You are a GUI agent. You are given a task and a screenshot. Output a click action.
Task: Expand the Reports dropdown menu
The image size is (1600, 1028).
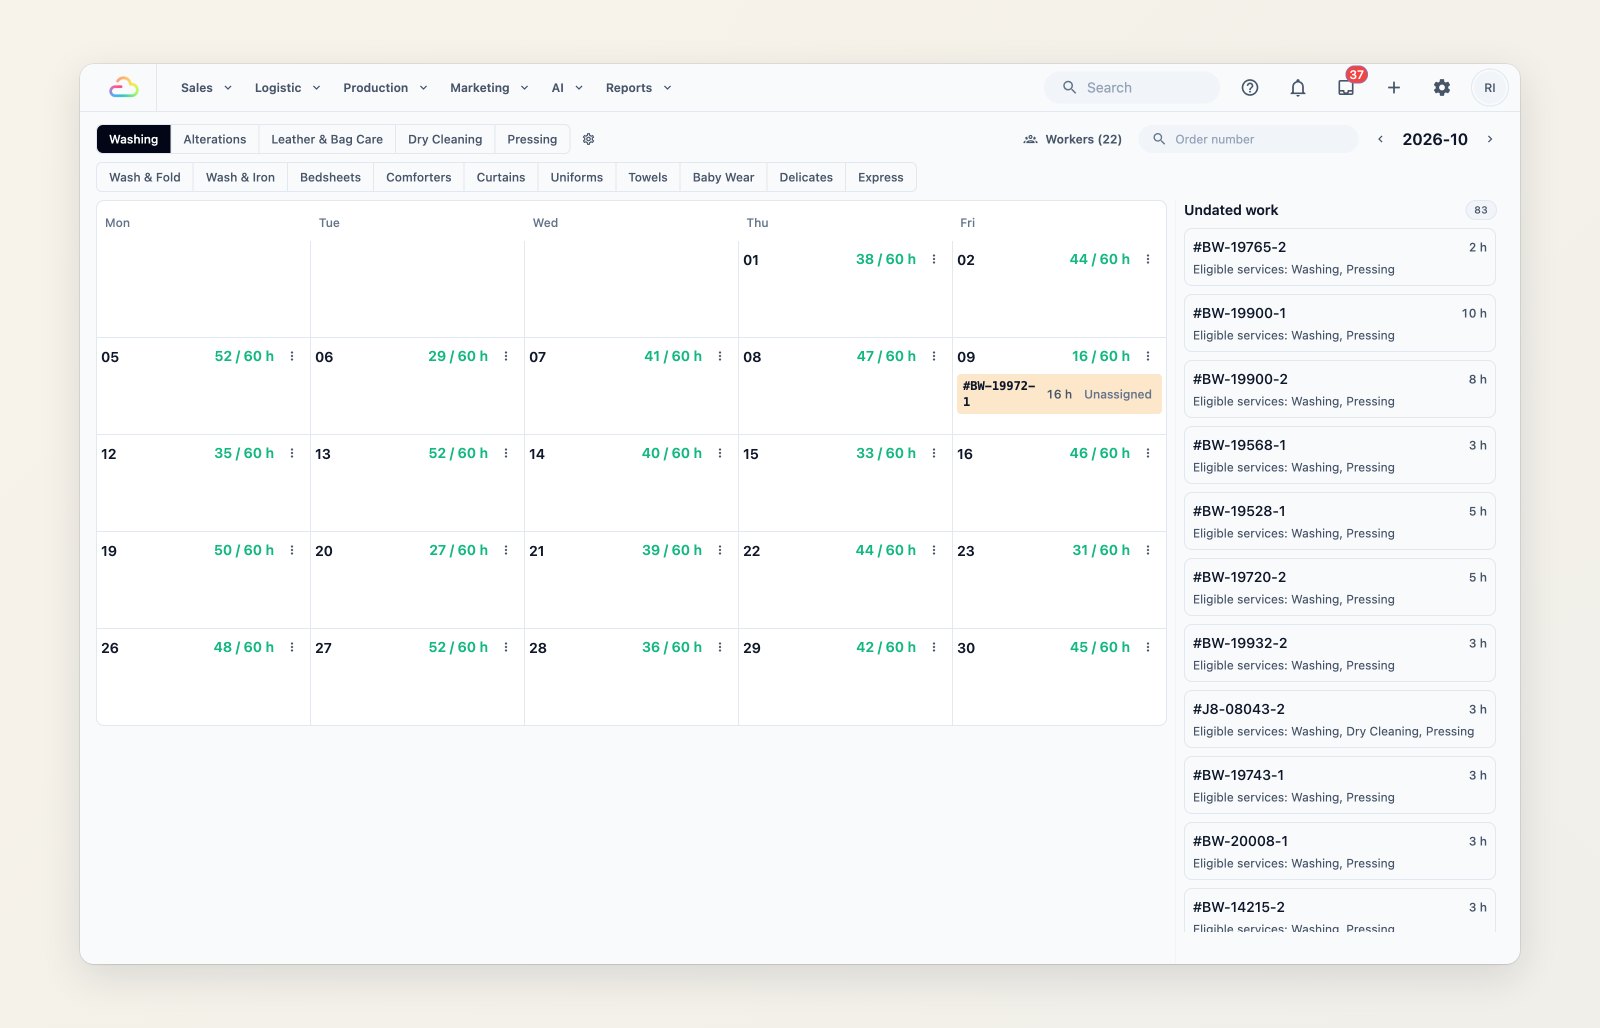point(638,88)
